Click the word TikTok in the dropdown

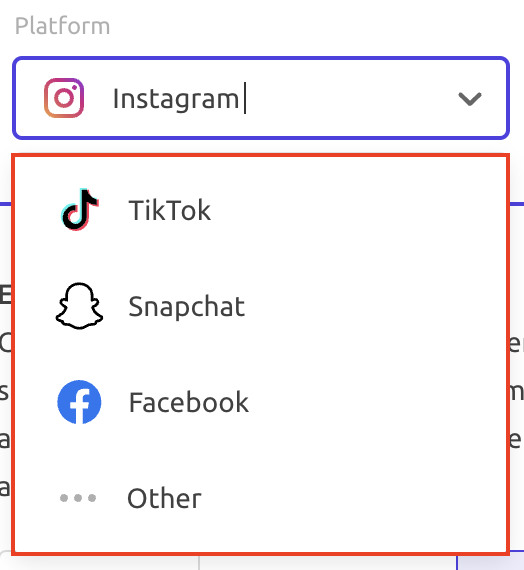(x=169, y=210)
